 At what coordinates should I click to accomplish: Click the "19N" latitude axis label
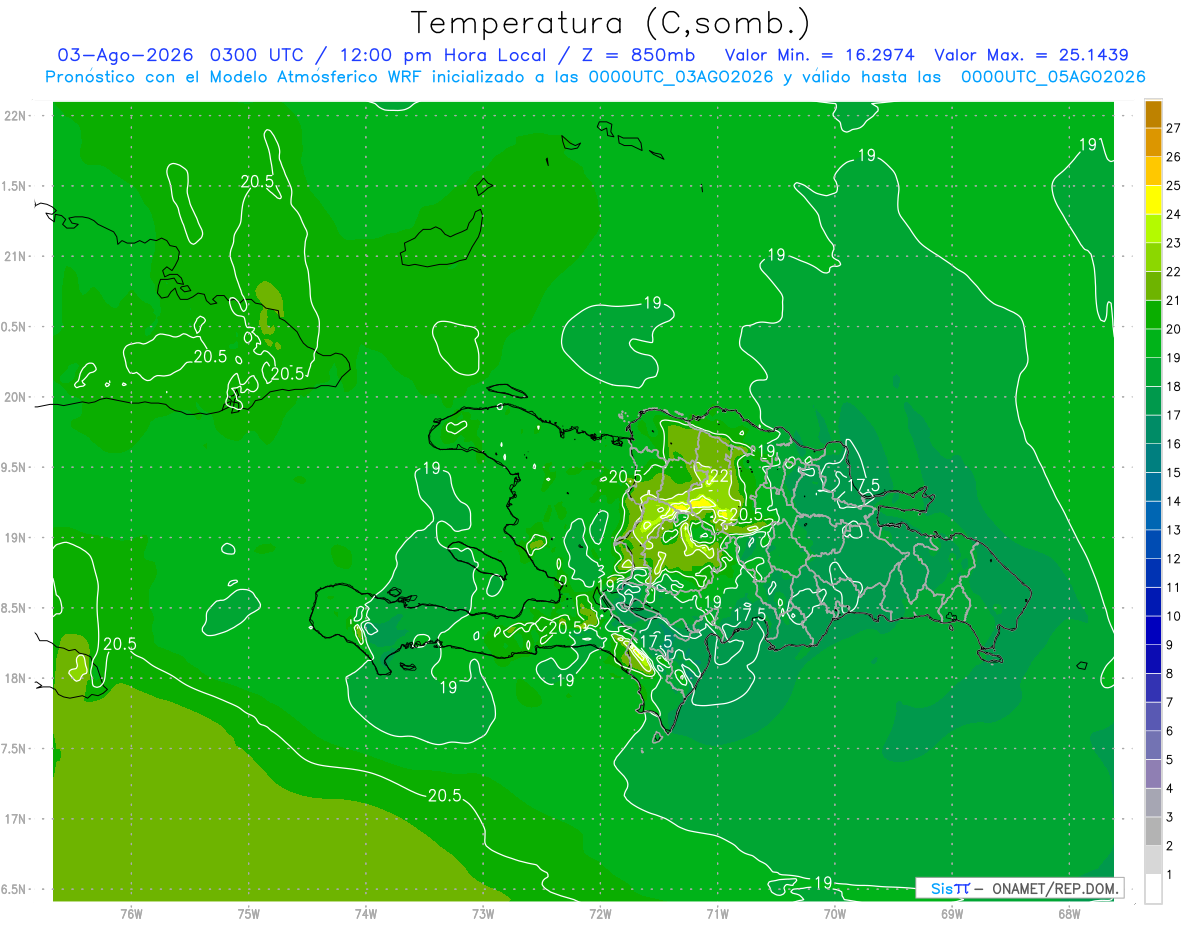pos(17,537)
